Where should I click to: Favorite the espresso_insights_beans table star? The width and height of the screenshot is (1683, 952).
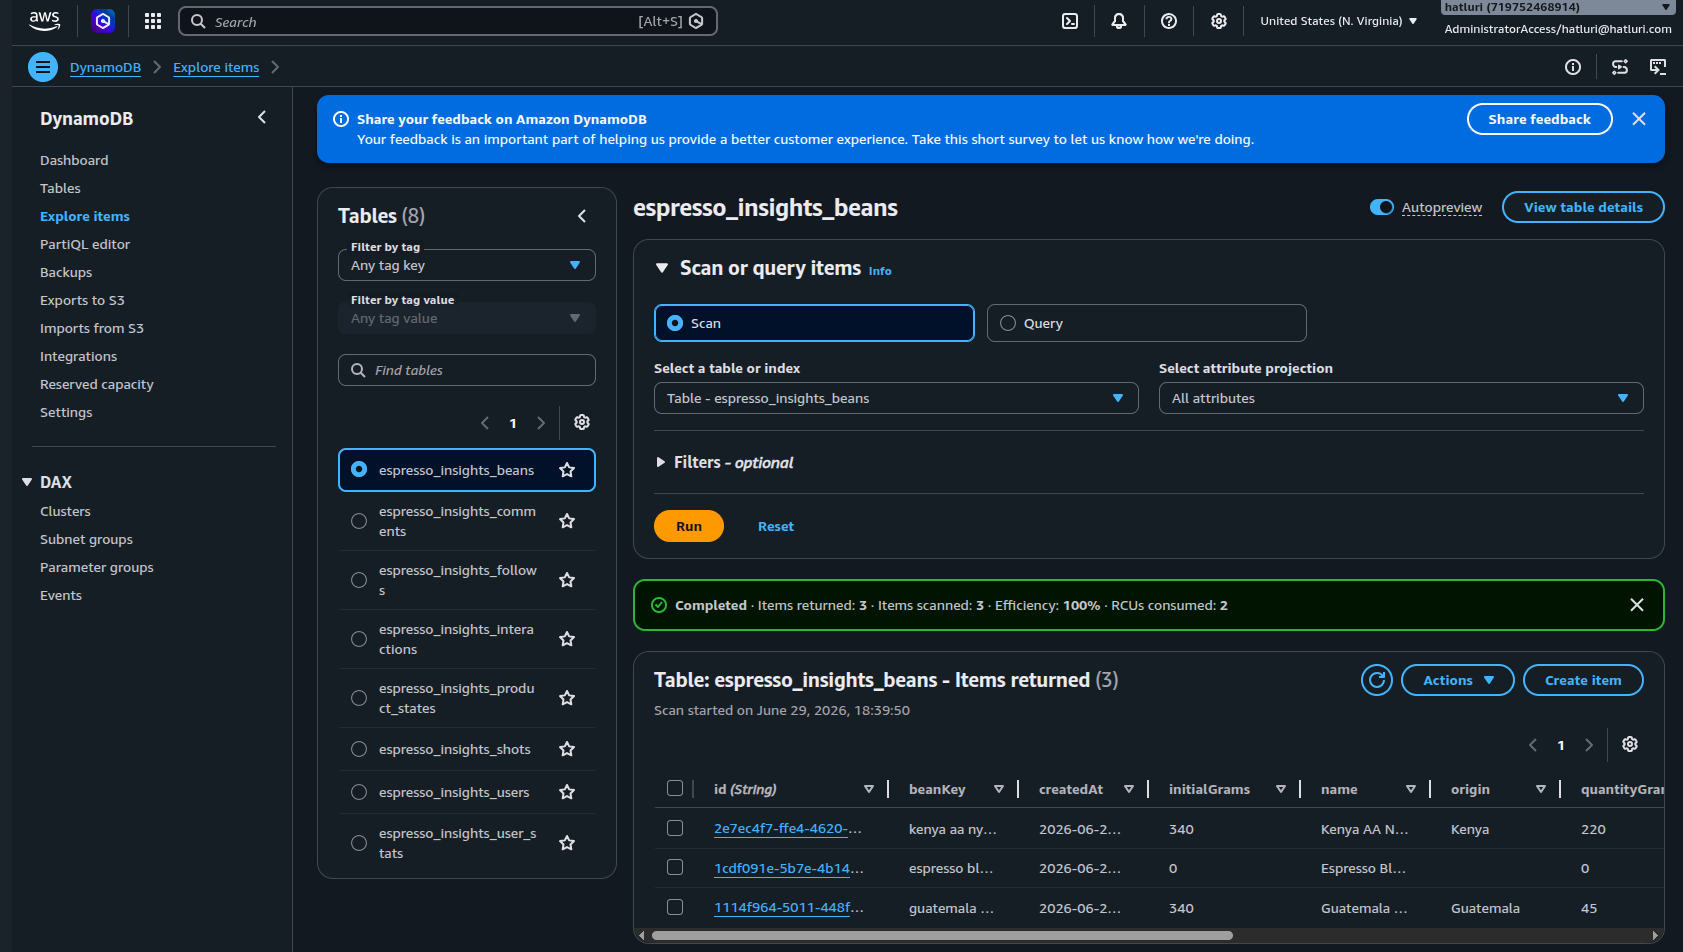pos(567,470)
